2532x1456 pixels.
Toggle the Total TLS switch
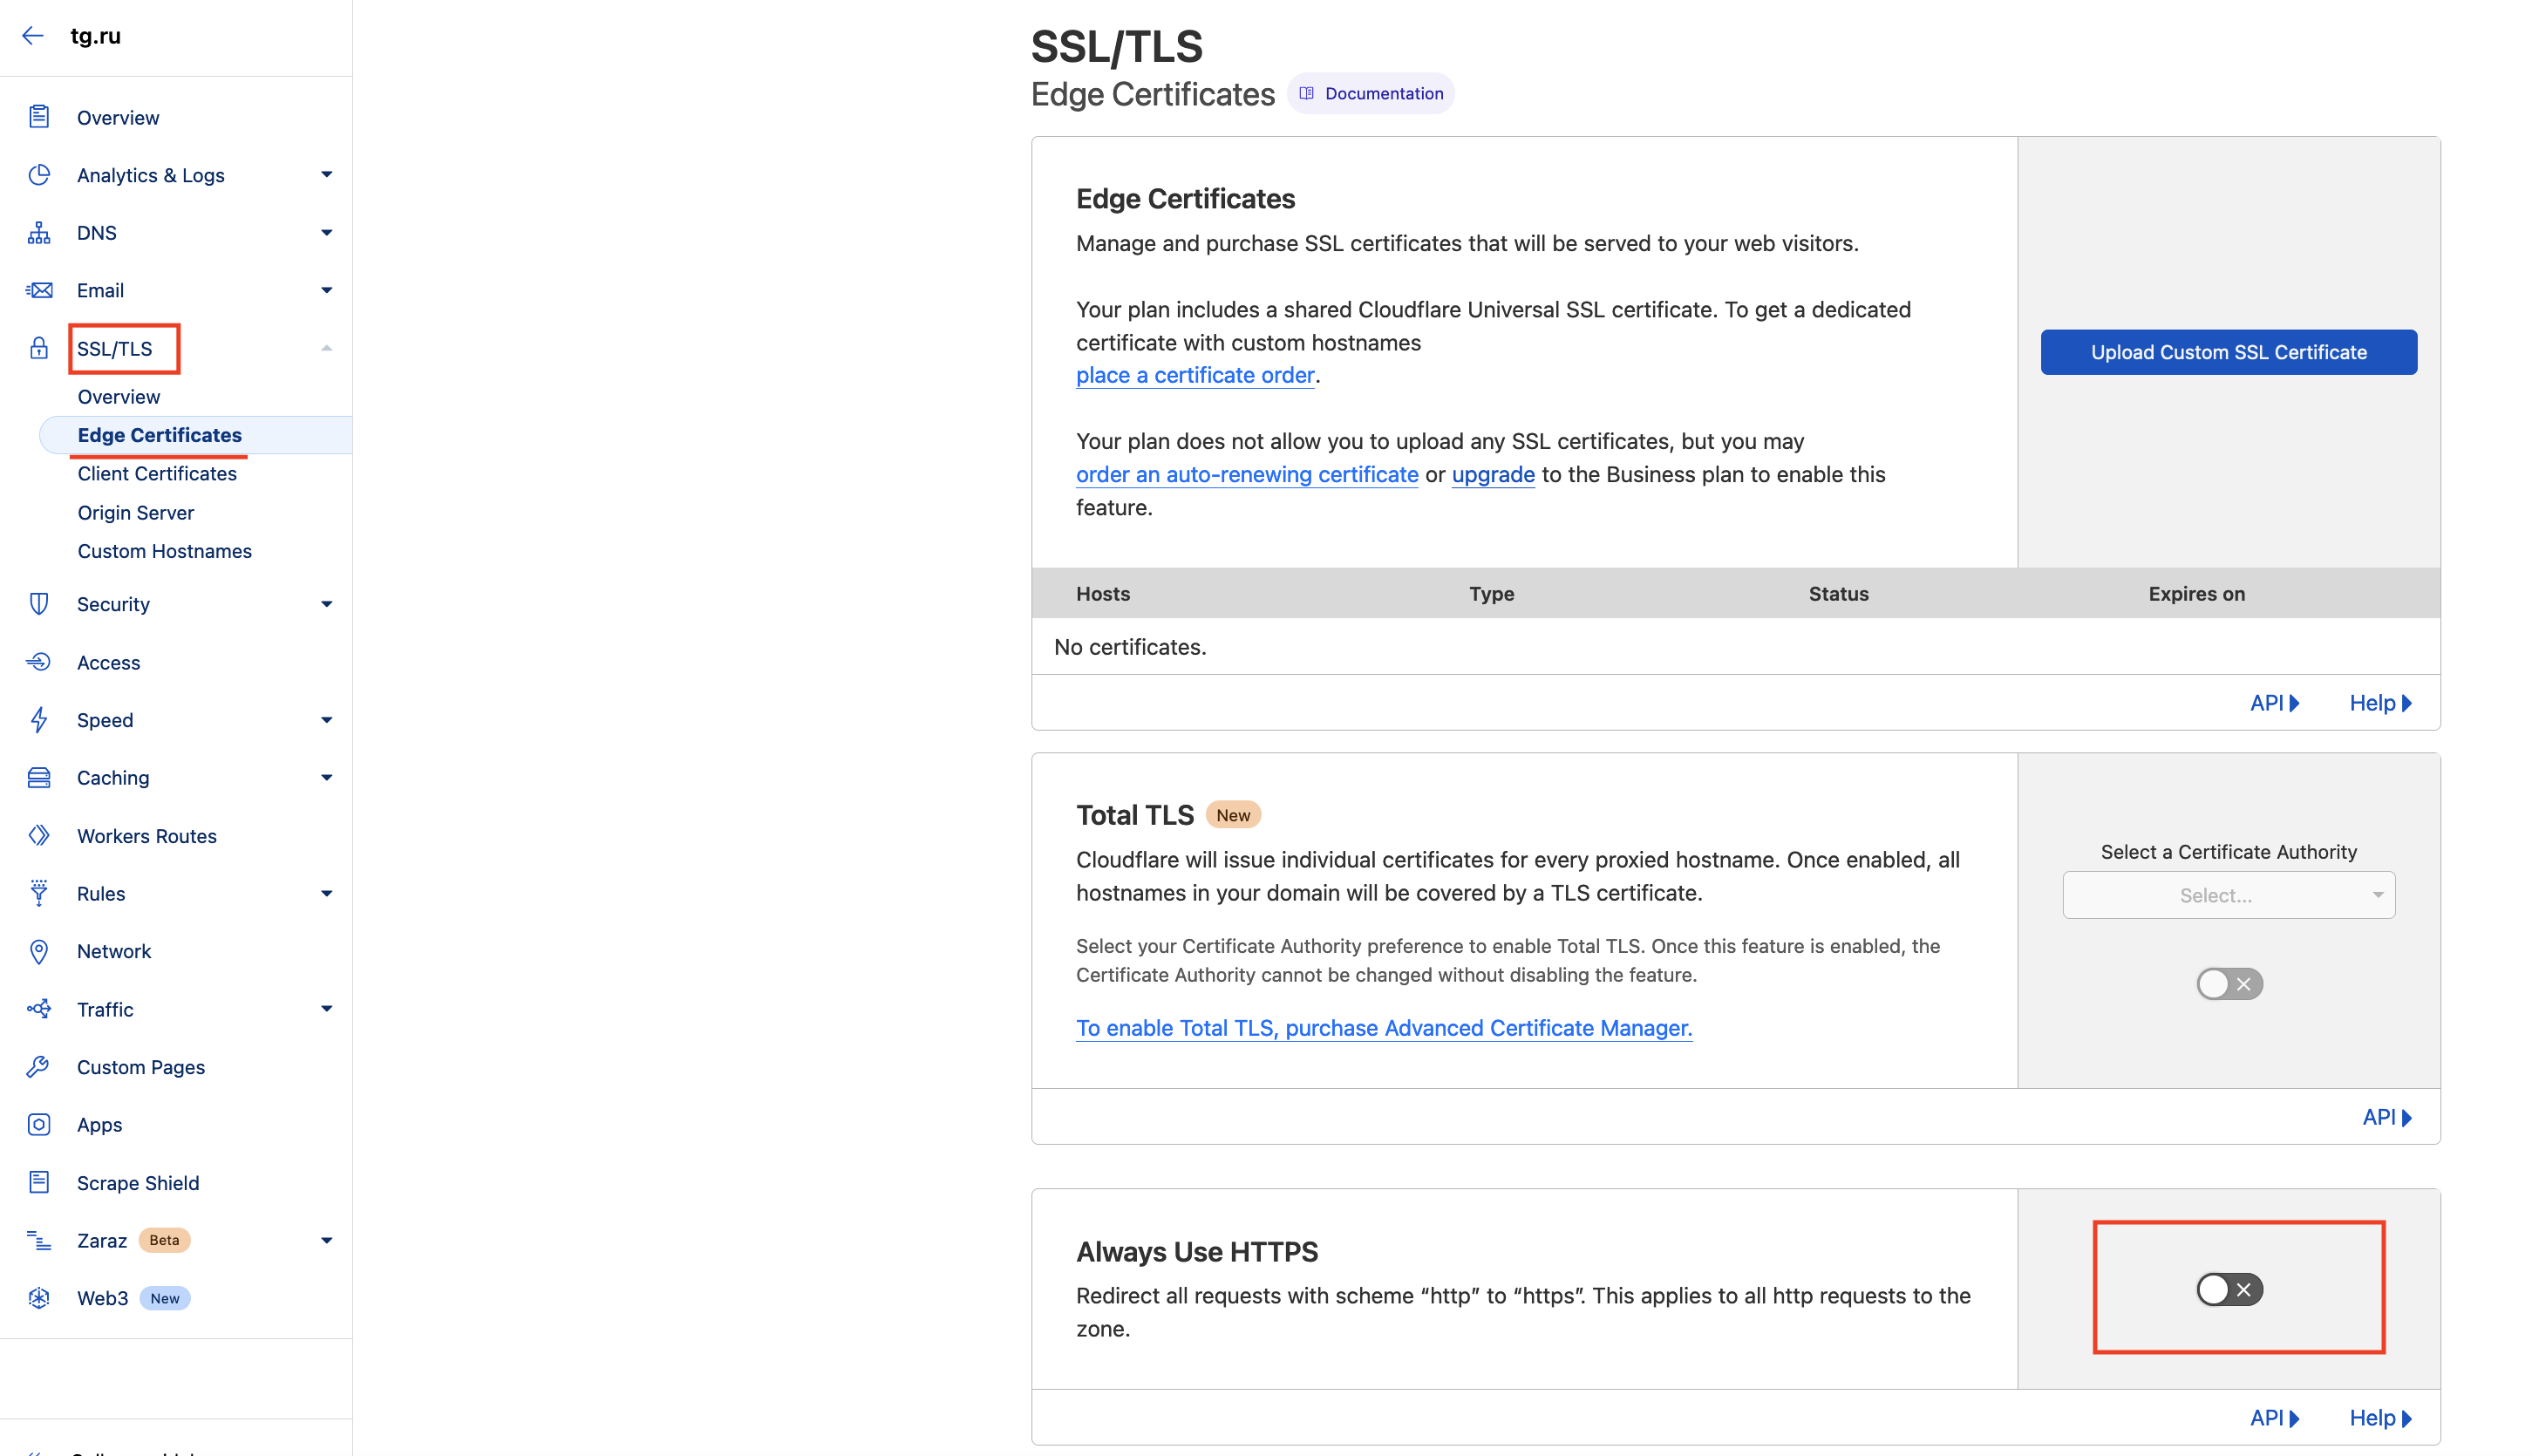(2229, 984)
